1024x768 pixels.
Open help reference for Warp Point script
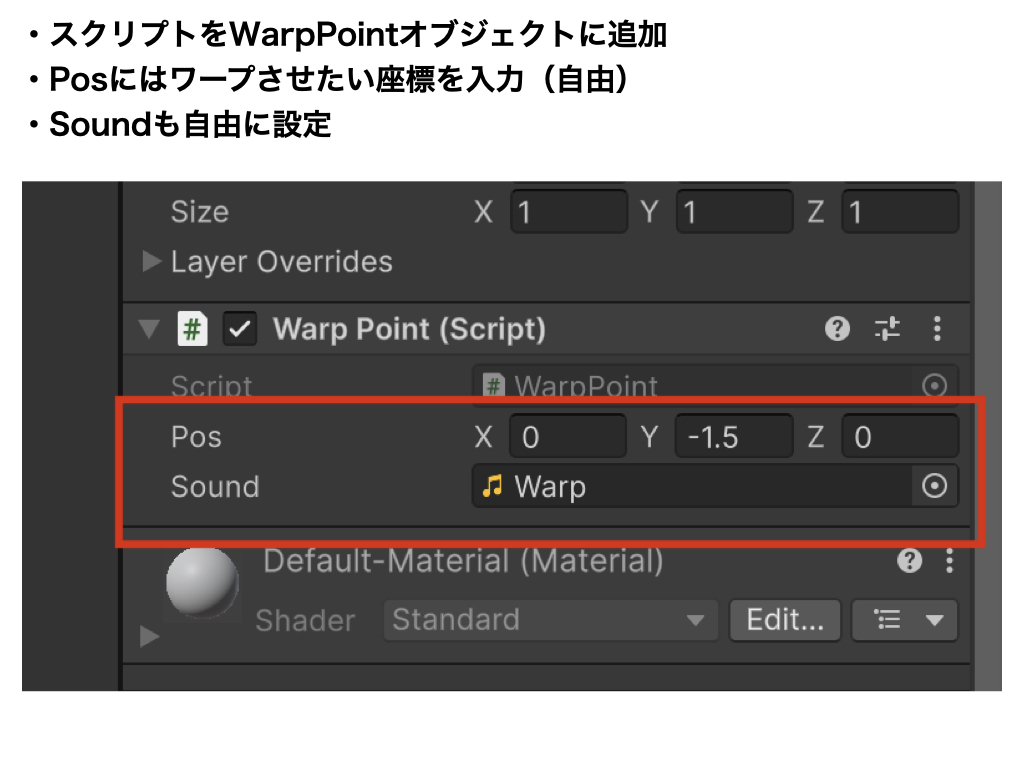pyautogui.click(x=838, y=329)
